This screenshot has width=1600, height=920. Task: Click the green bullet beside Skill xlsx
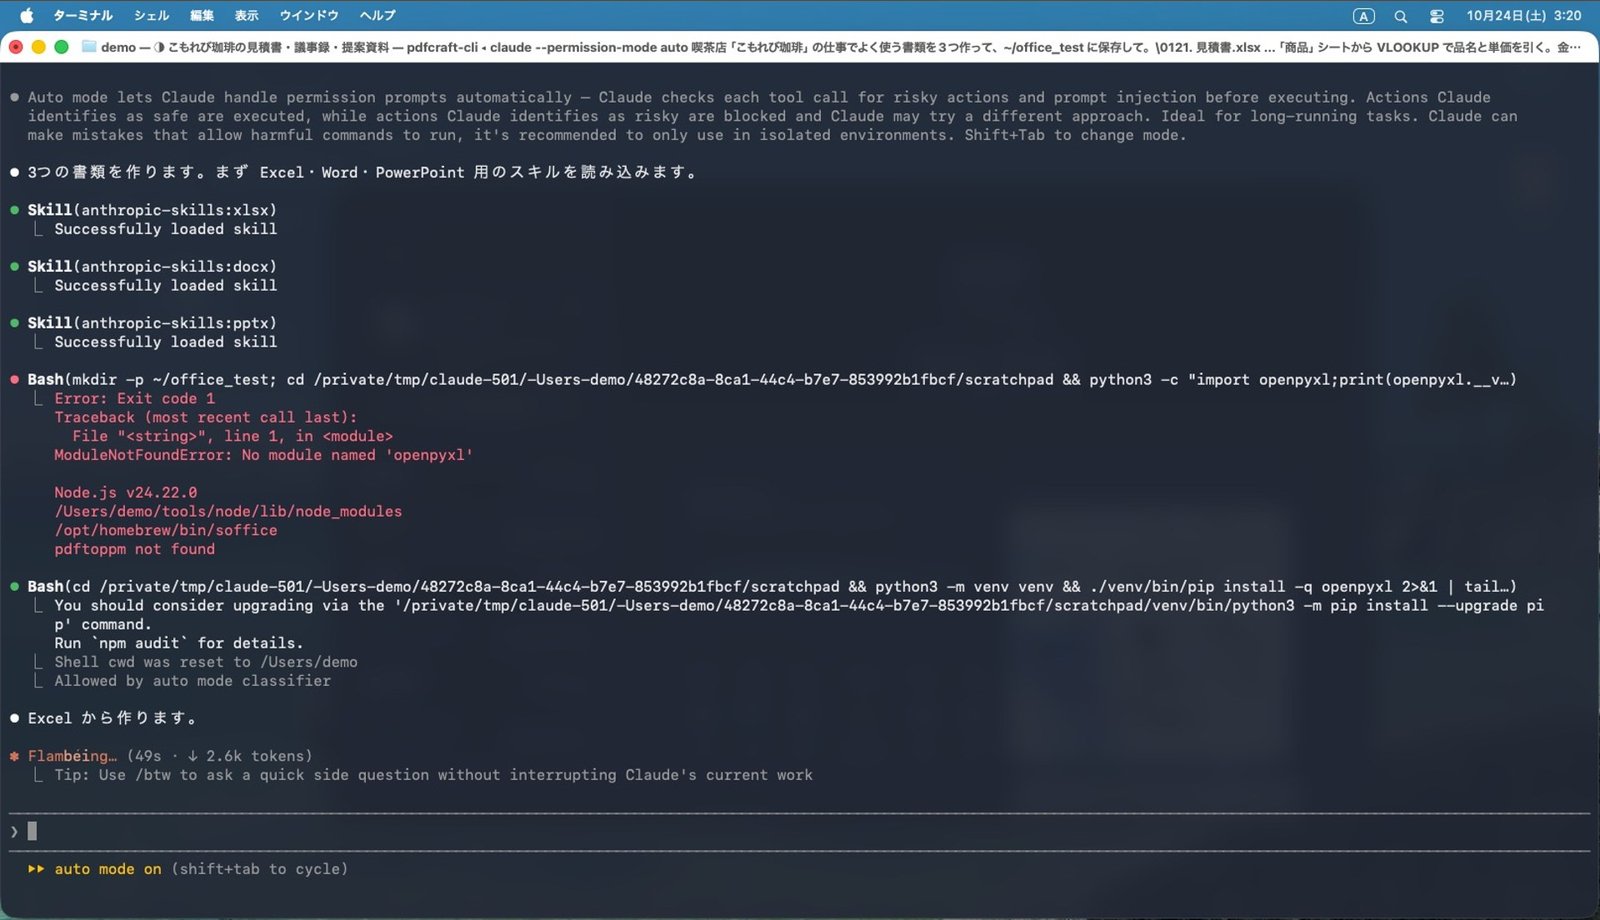[14, 210]
